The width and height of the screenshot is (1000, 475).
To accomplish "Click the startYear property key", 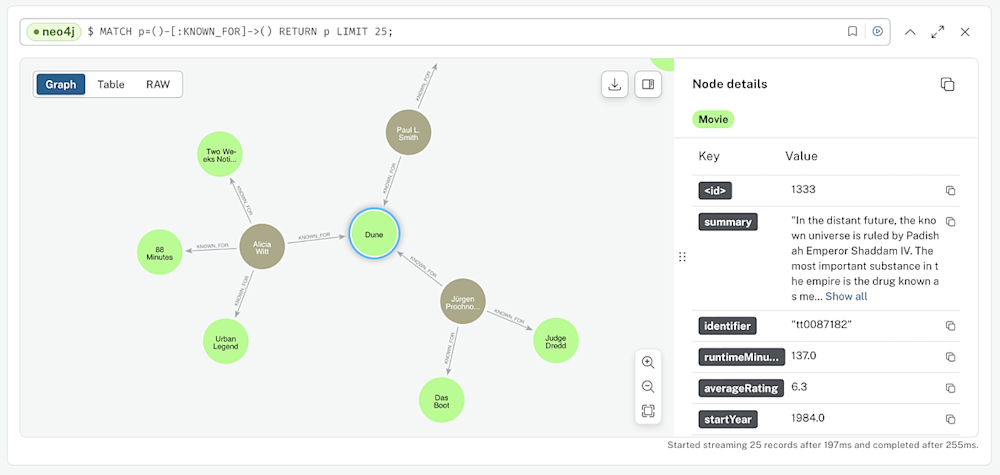I will point(728,419).
